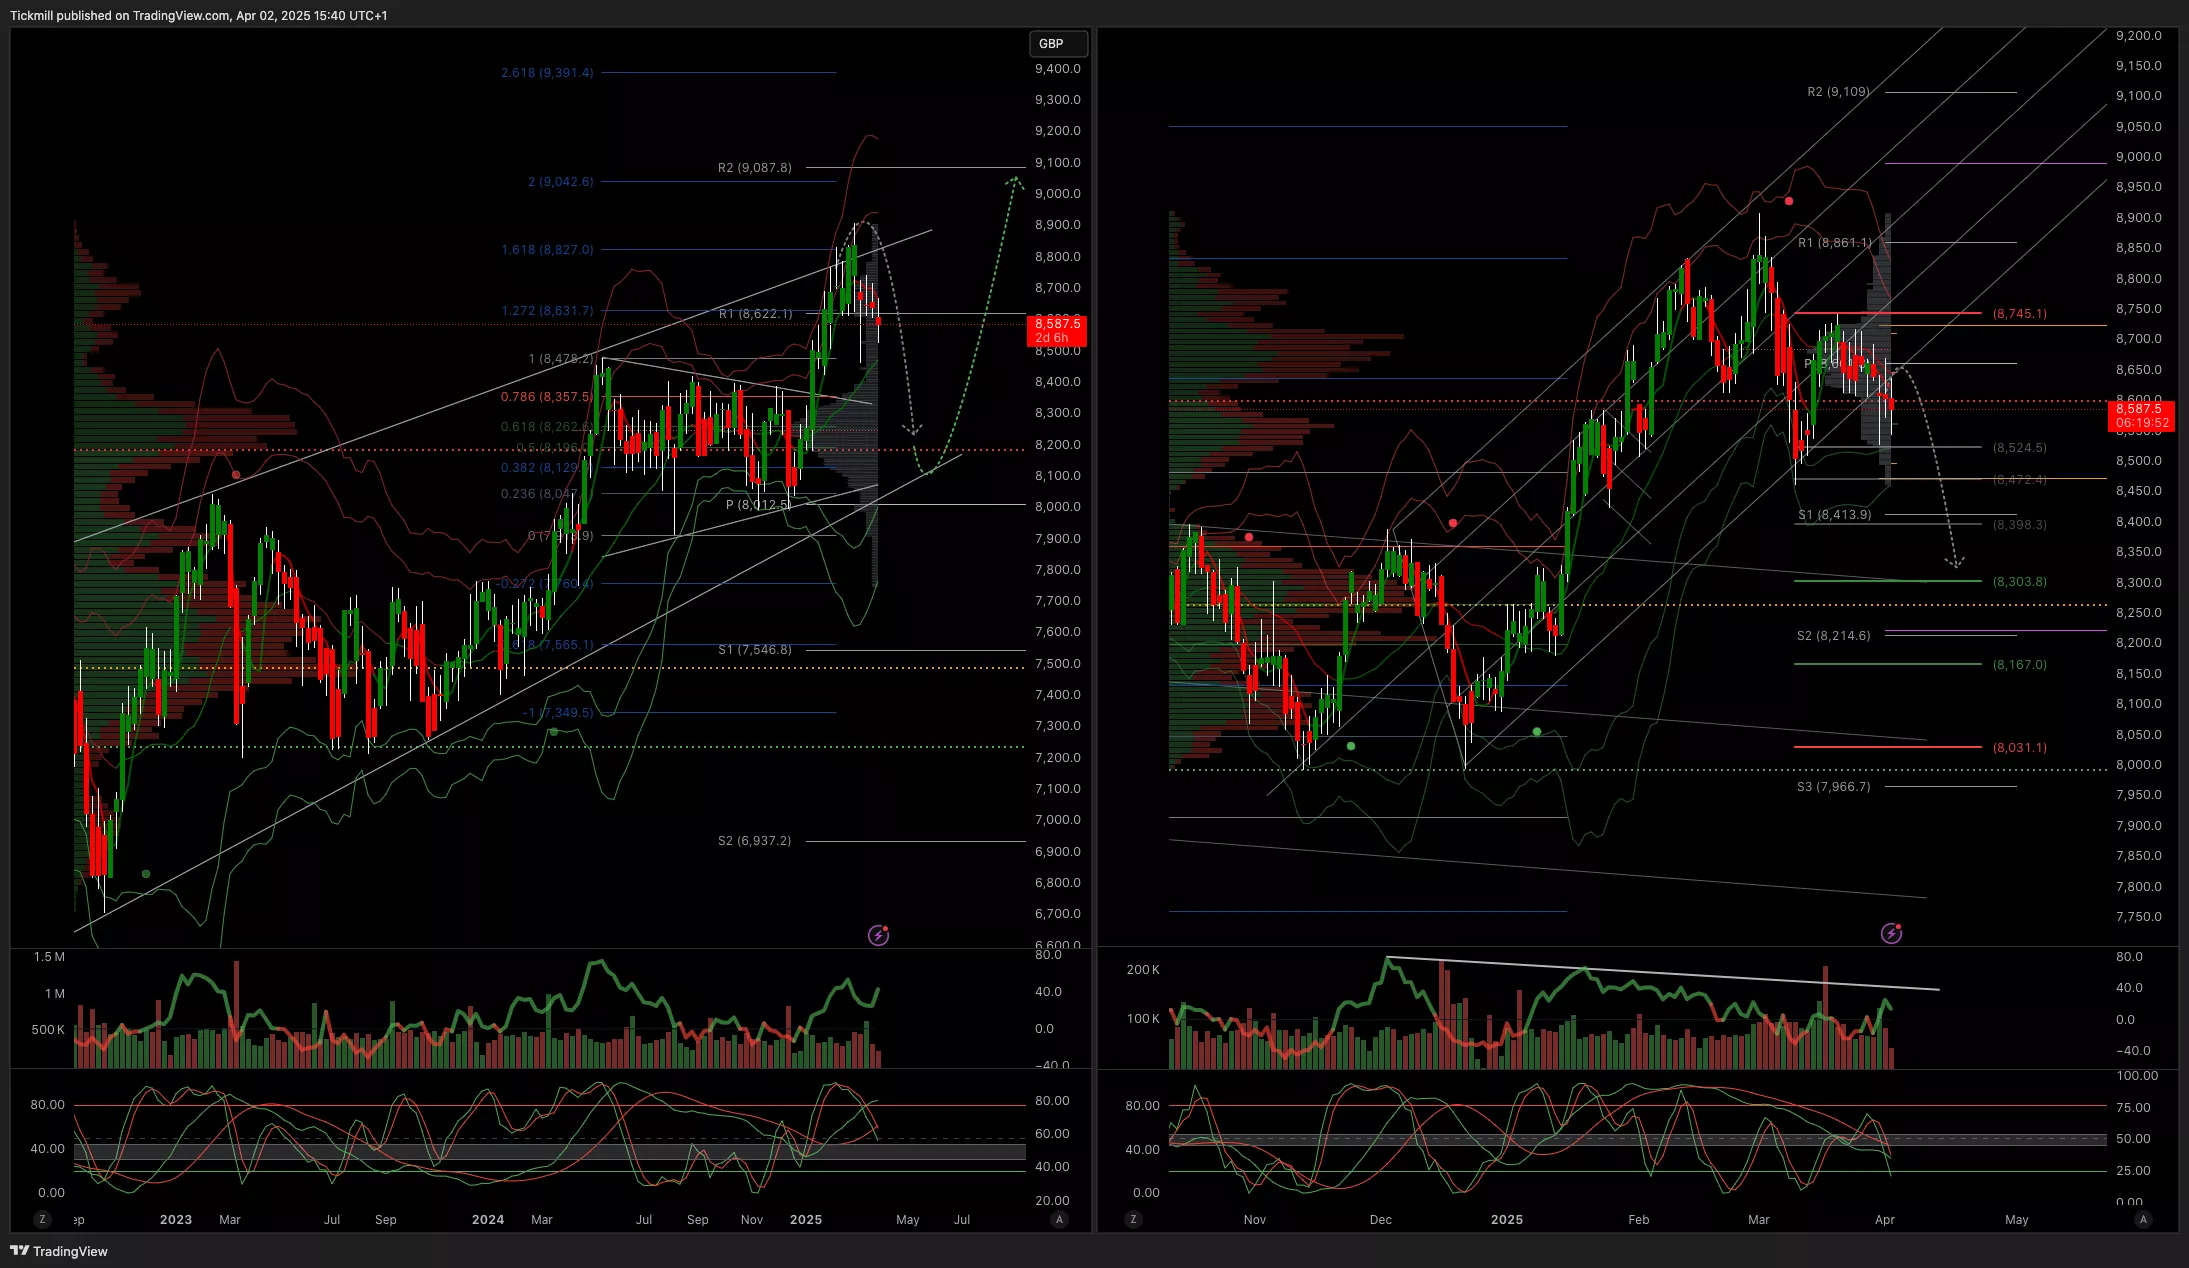Screen dimensions: 2189x1268
Task: Click the Apr label on right time axis
Action: [1884, 1219]
